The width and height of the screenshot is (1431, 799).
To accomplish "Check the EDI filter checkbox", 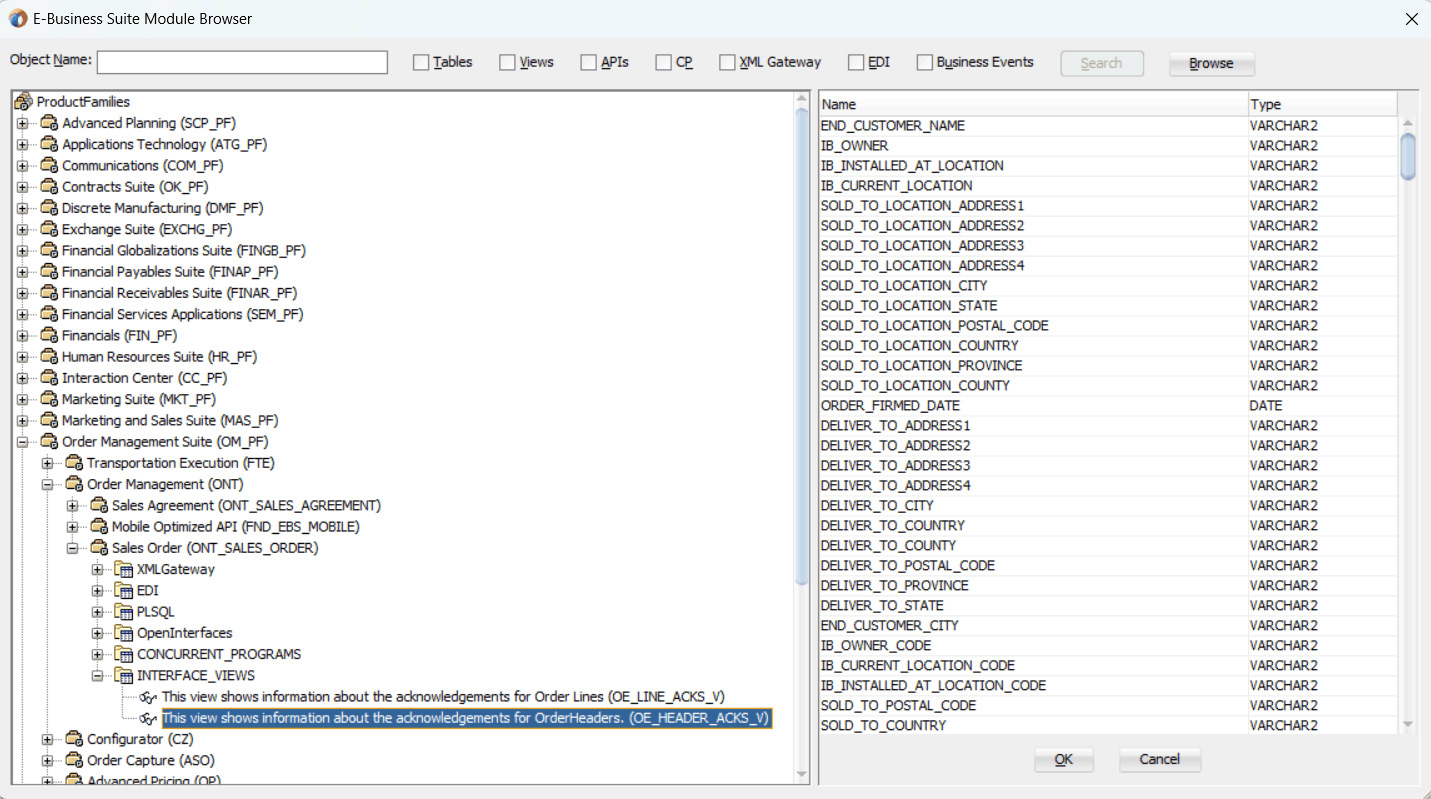I will coord(856,62).
